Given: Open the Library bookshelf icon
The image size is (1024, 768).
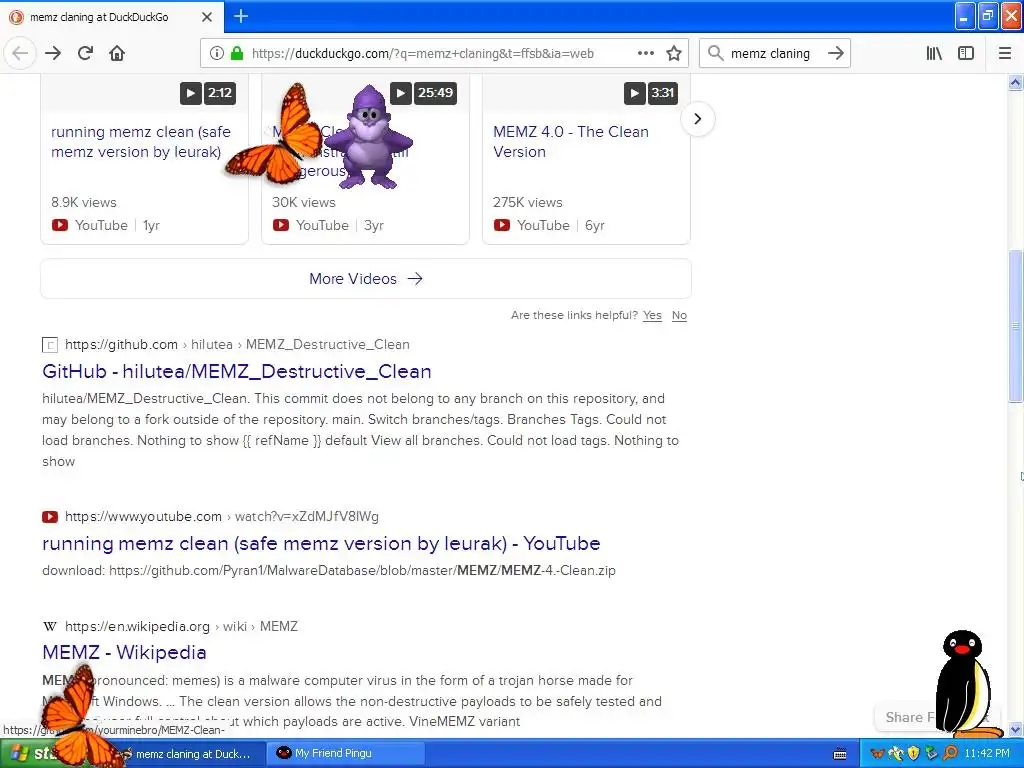Looking at the screenshot, I should point(934,54).
